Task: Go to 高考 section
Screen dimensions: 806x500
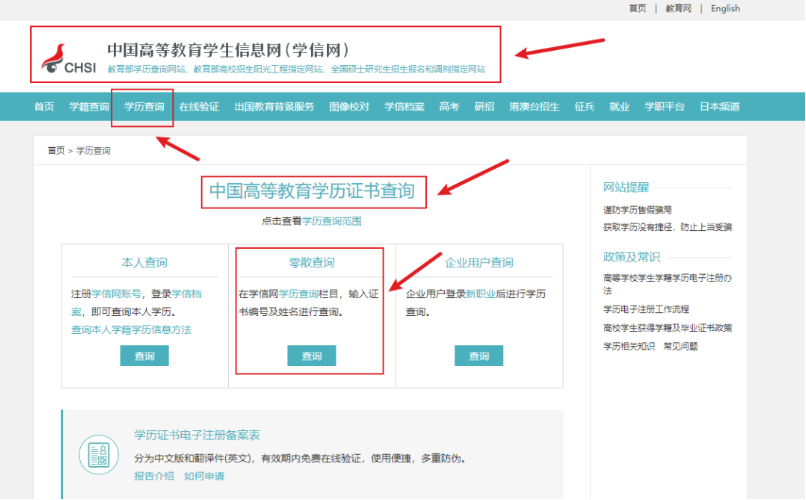Action: (x=449, y=106)
